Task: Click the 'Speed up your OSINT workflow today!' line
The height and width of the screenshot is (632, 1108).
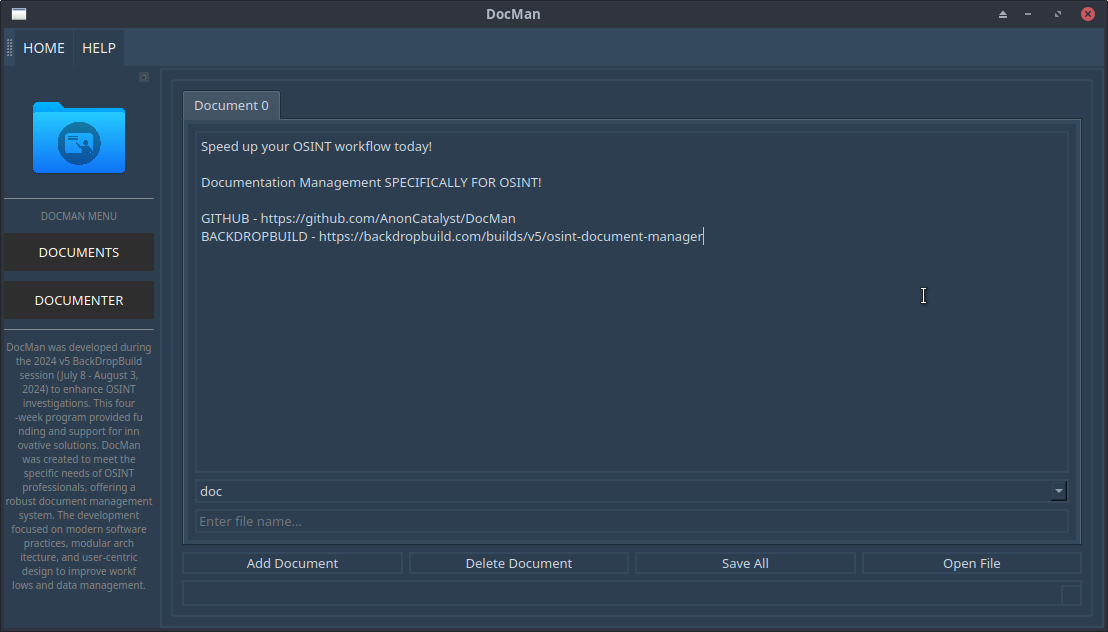Action: (317, 146)
